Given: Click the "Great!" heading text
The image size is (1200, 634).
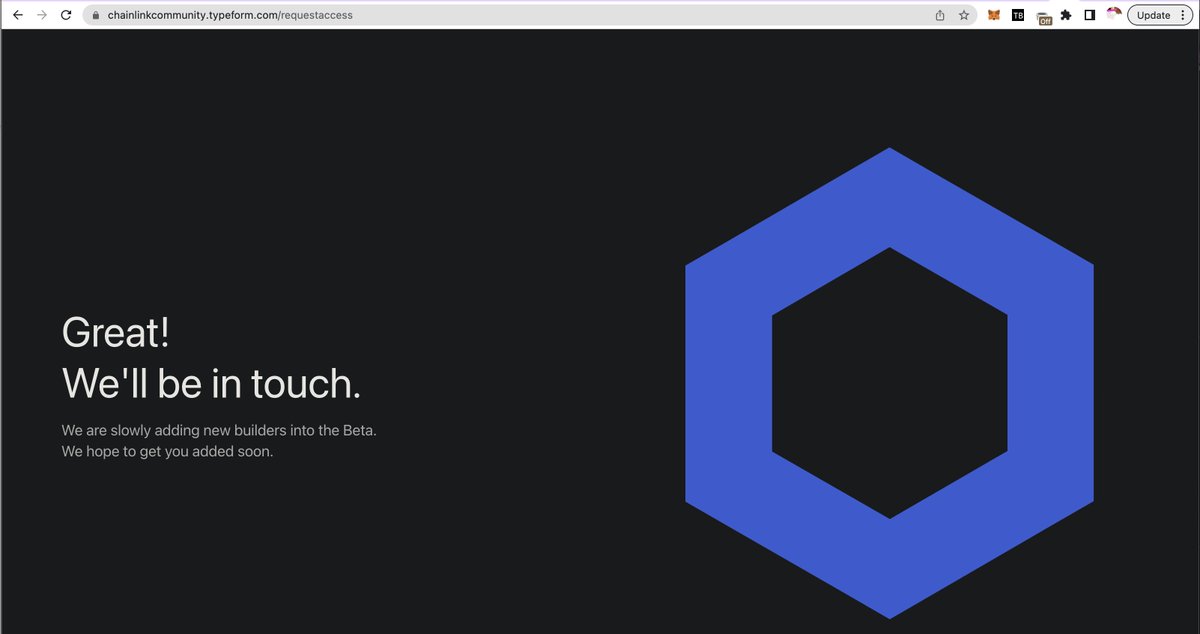Looking at the screenshot, I should (x=115, y=332).
